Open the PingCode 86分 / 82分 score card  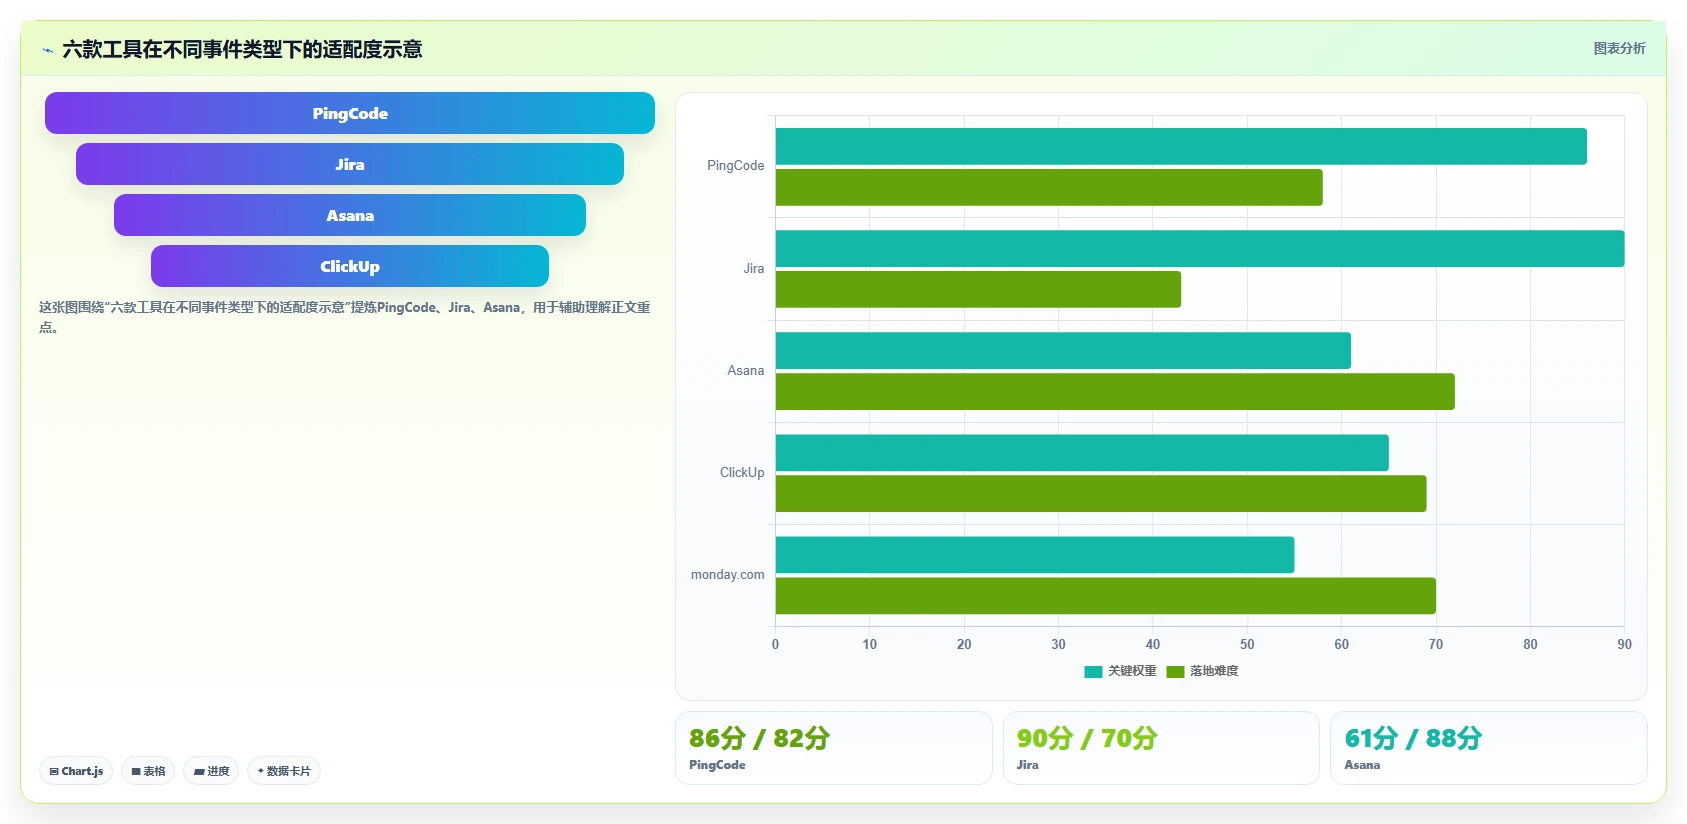(834, 748)
